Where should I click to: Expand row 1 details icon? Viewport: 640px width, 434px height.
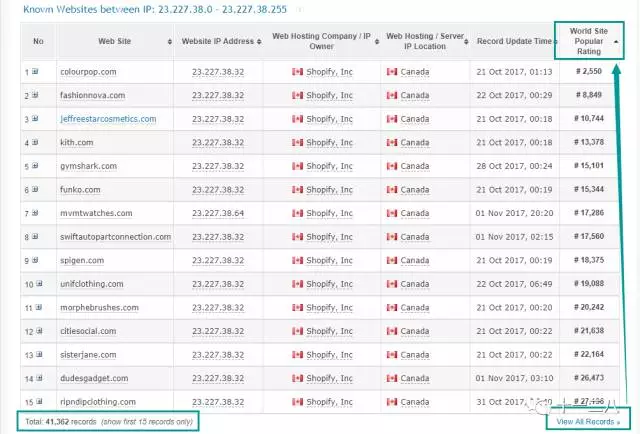coord(35,72)
